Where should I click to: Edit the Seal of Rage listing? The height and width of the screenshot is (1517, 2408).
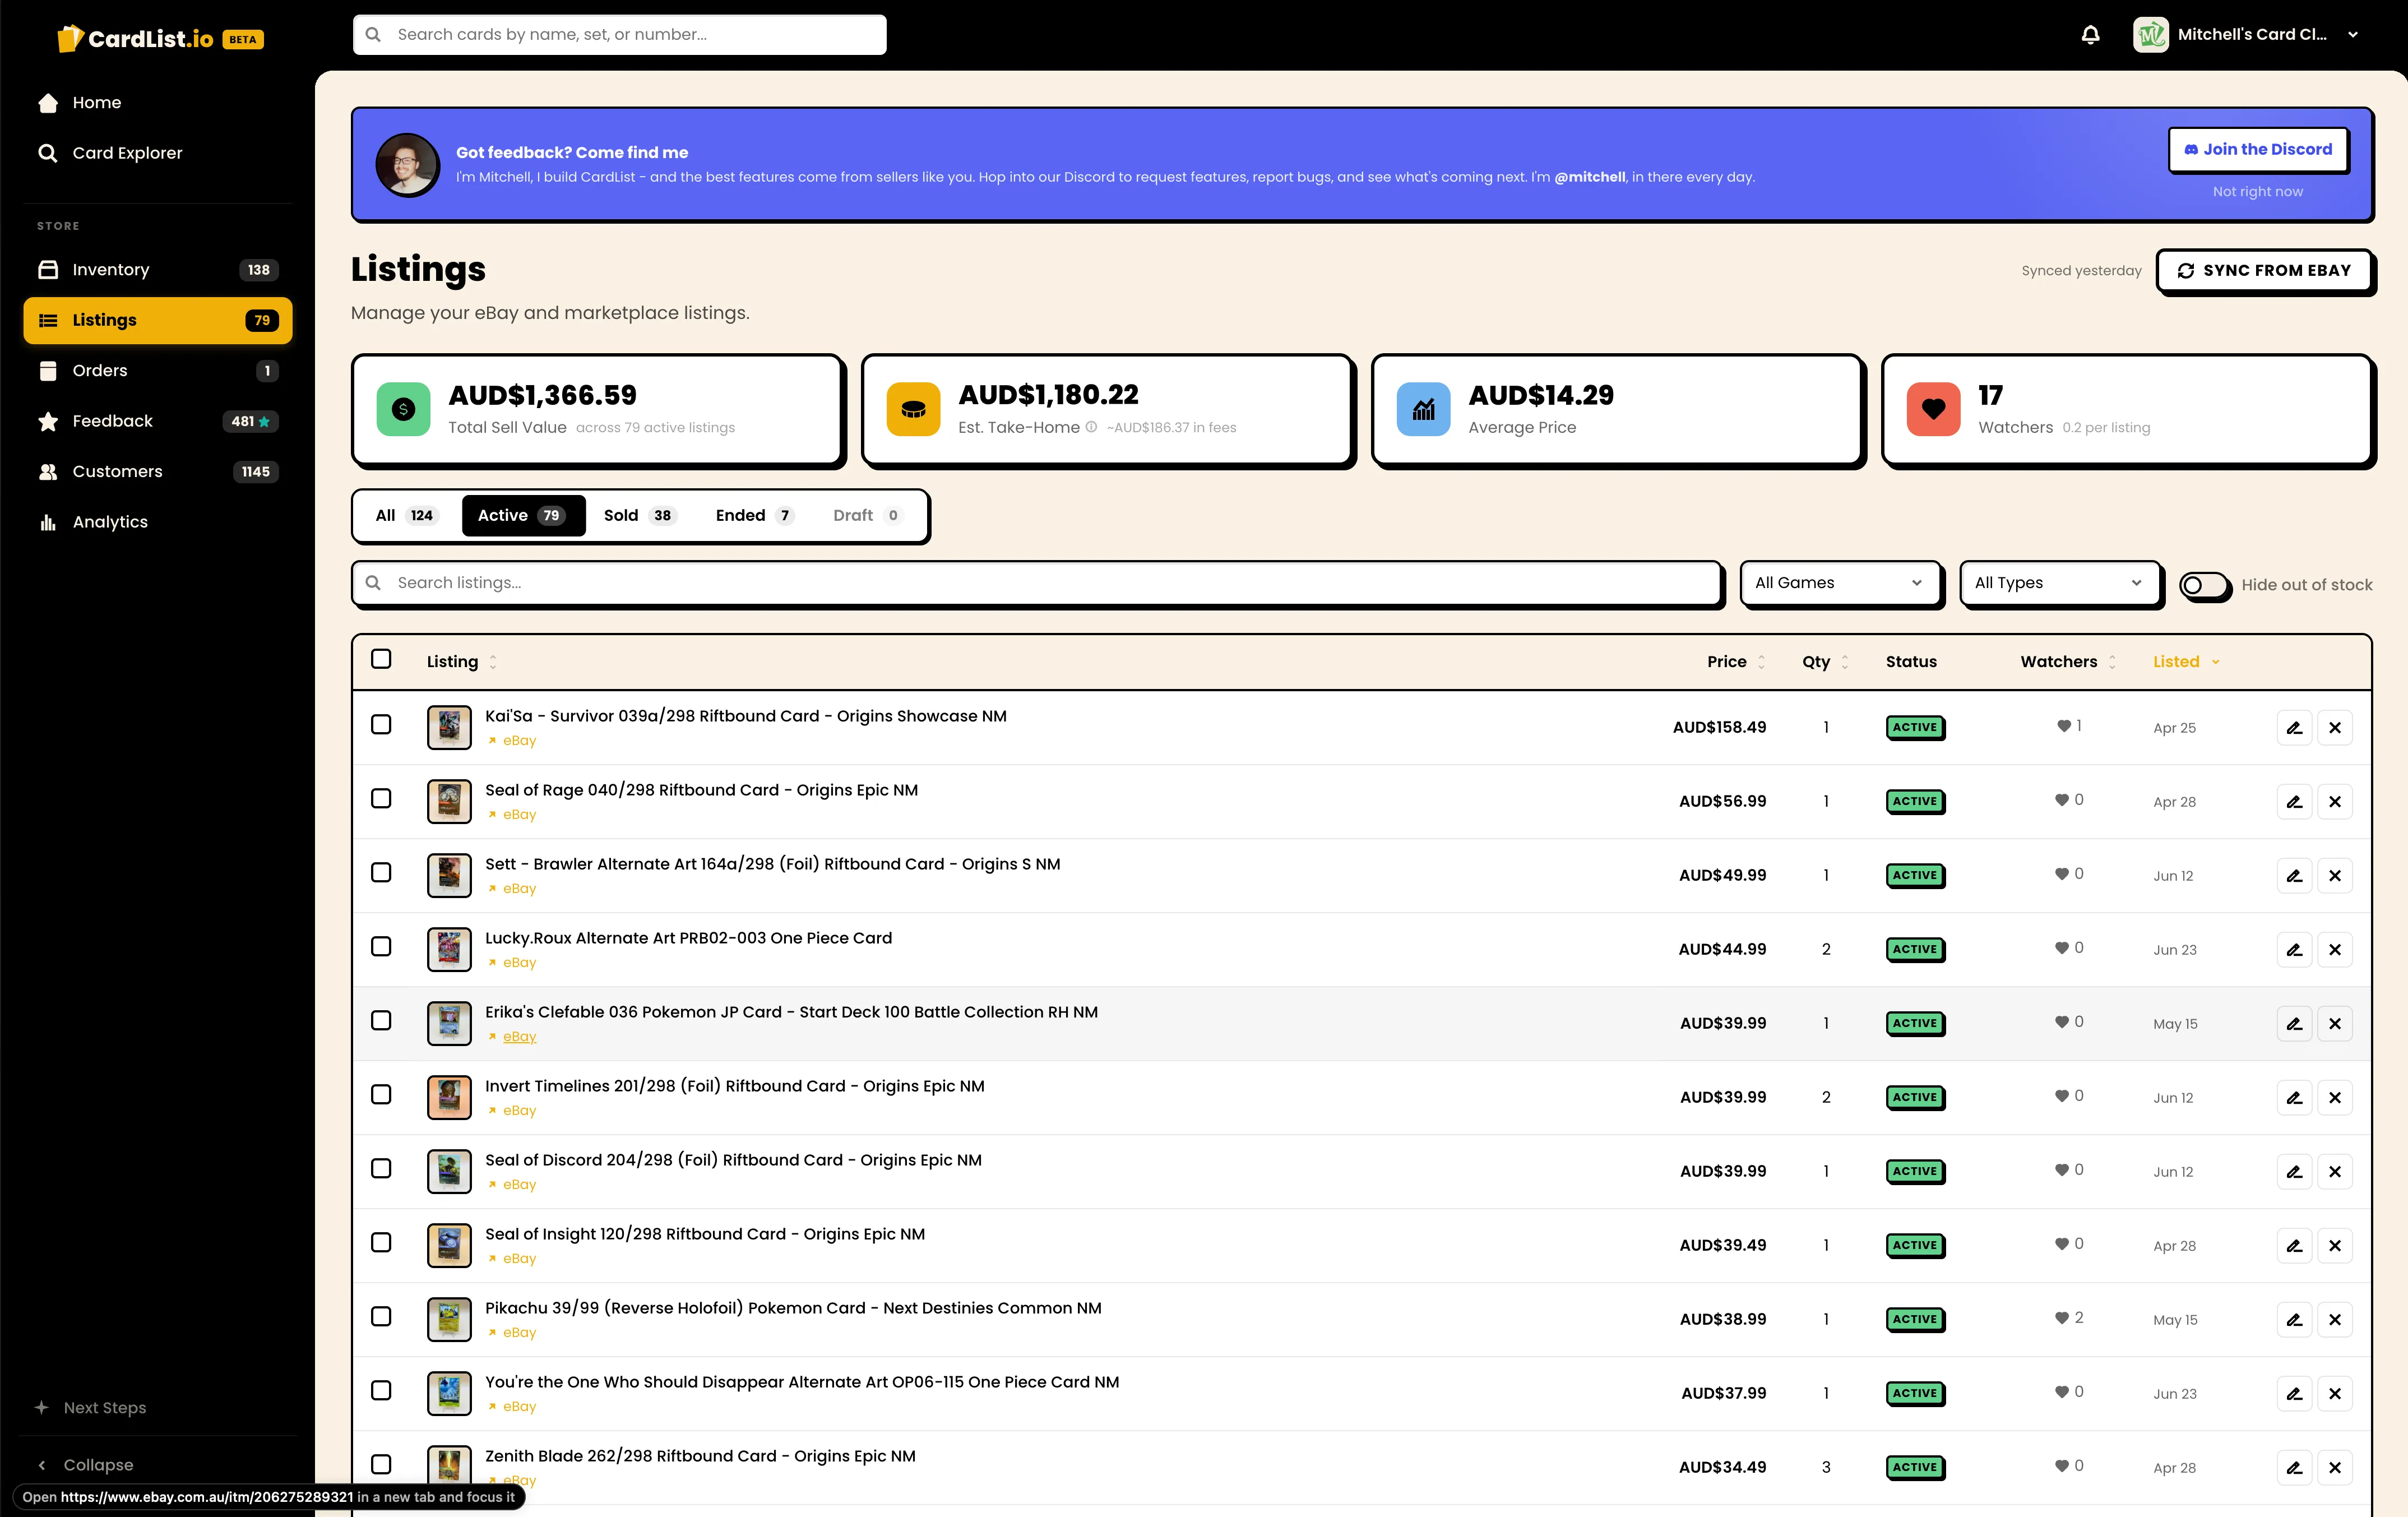tap(2294, 802)
